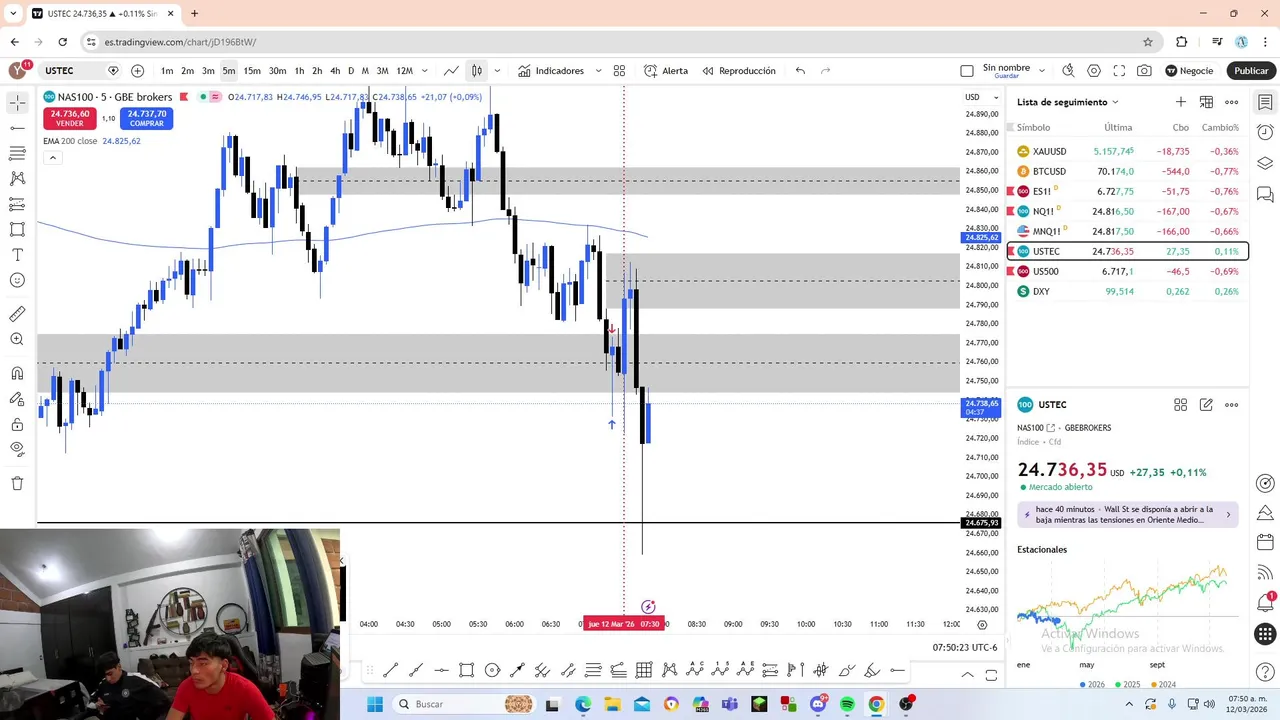Select the ruler measure tool
Image resolution: width=1280 pixels, height=720 pixels.
pyautogui.click(x=17, y=314)
